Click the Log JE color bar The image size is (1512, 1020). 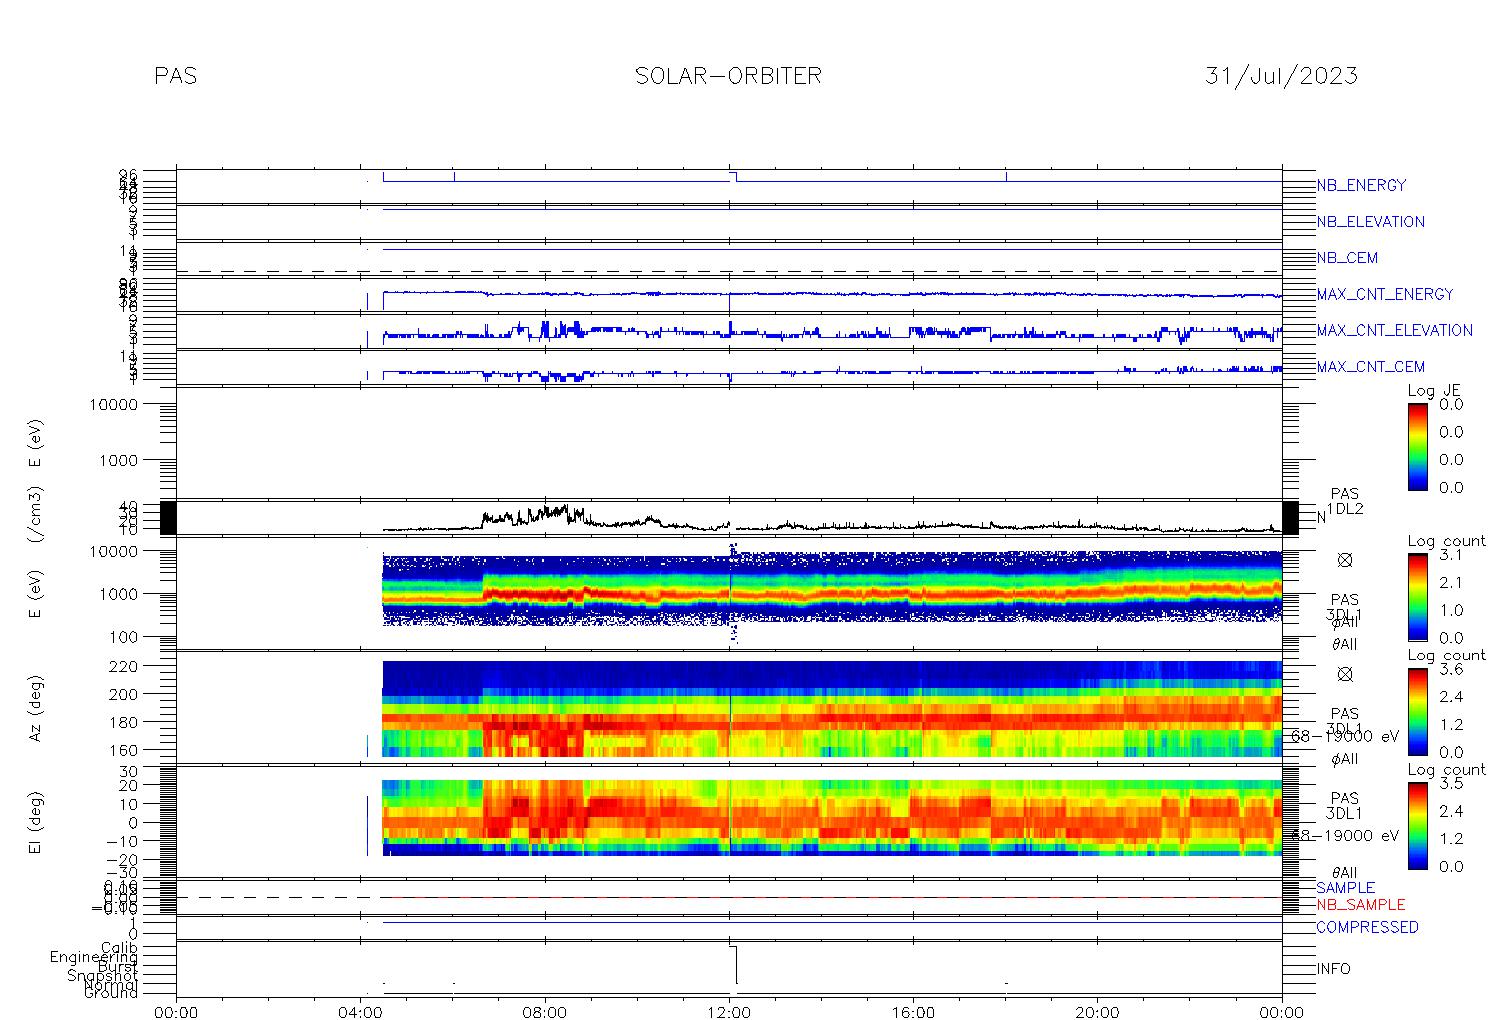coord(1417,446)
